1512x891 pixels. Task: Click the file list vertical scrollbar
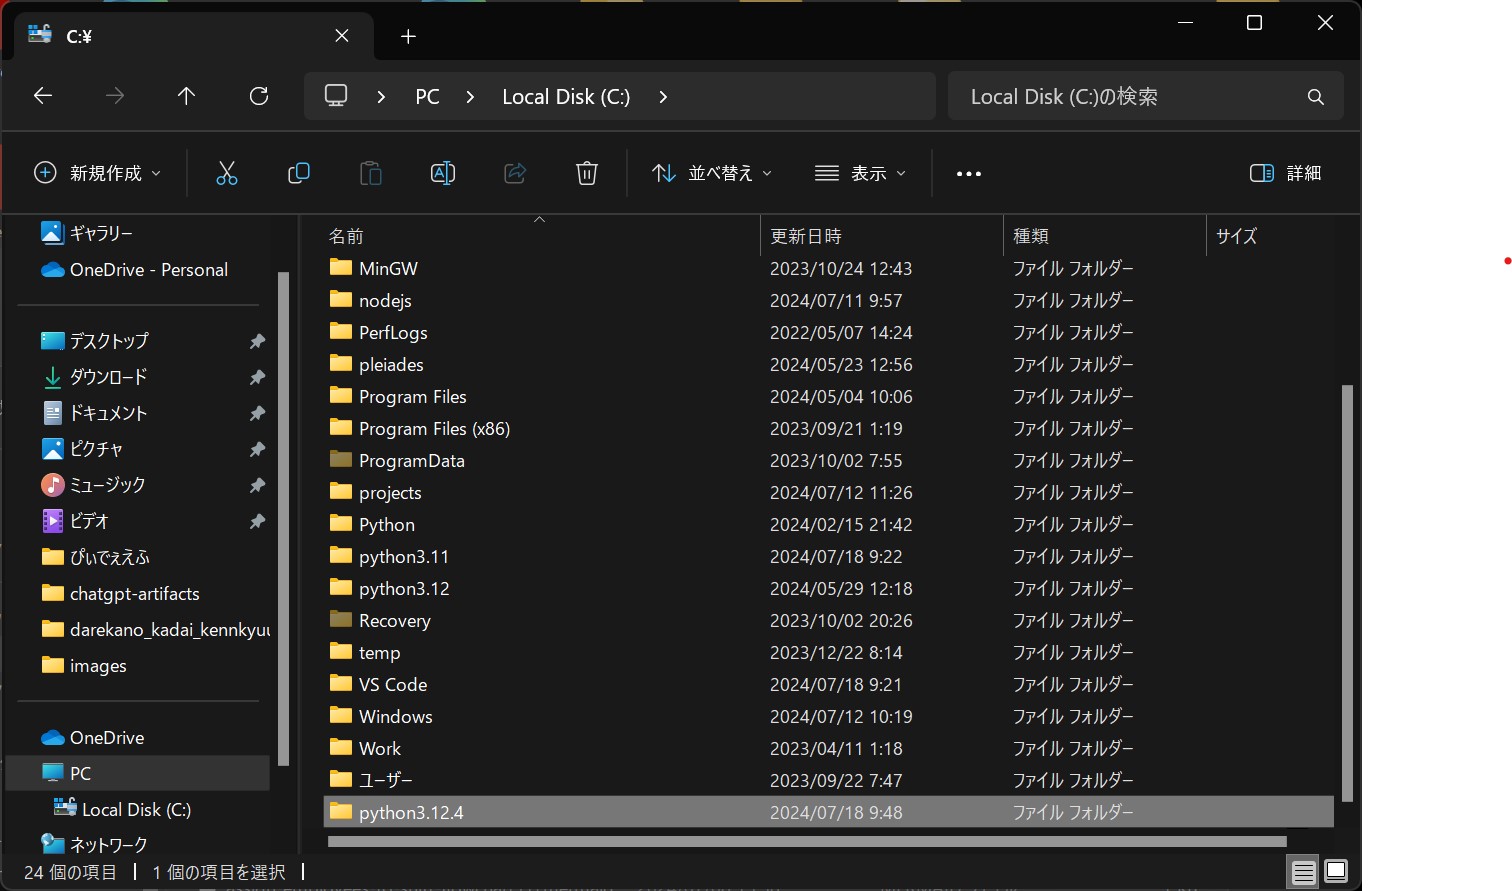(x=1347, y=593)
